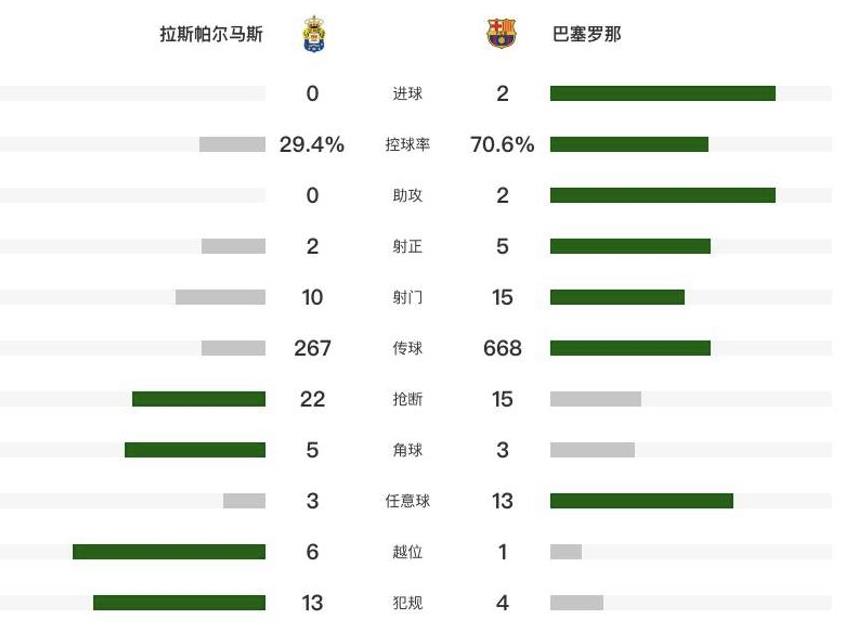Click Las Palmas' green 犯规 bar

pos(179,603)
